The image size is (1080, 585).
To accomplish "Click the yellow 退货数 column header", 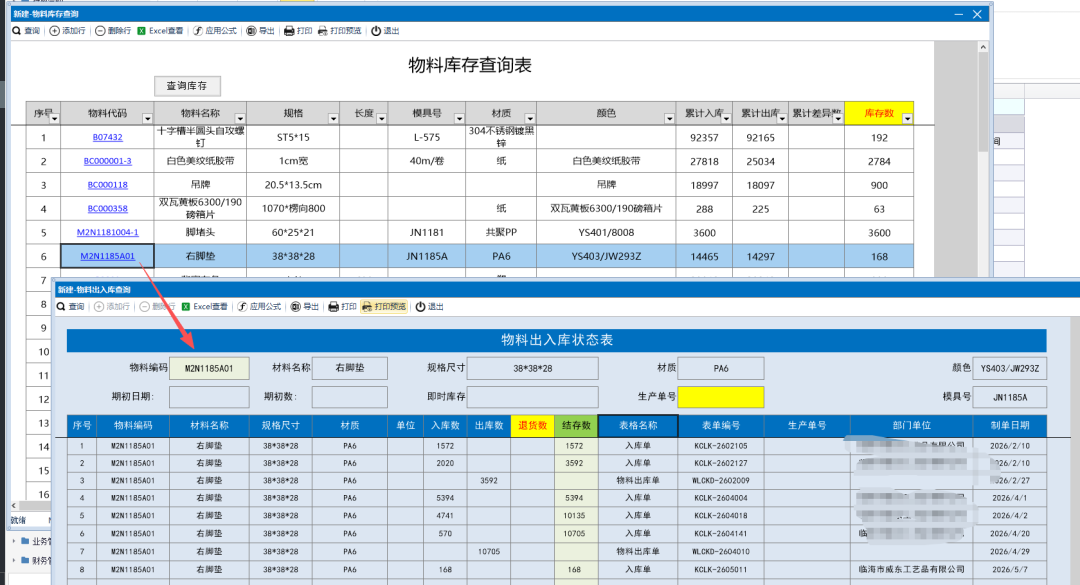I will point(532,426).
